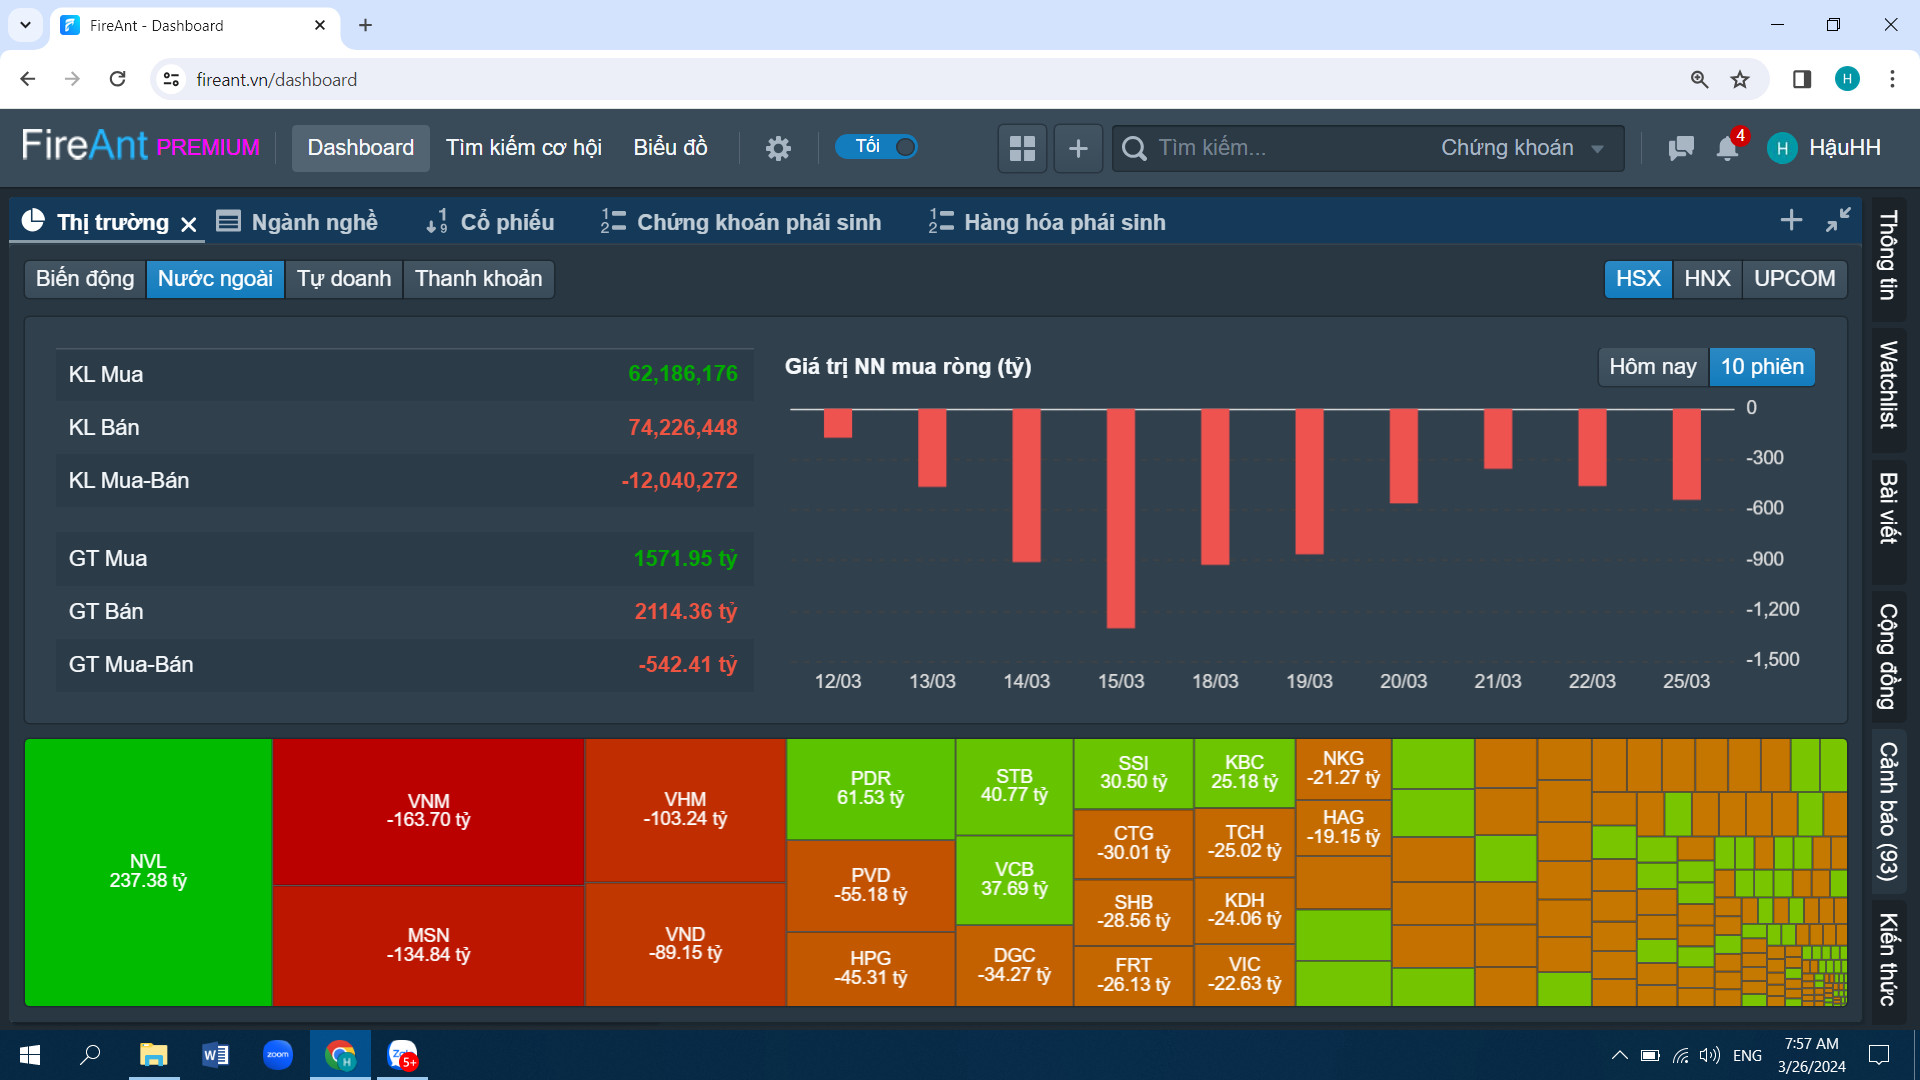Collapse the panel using the shrink arrows icon
The height and width of the screenshot is (1080, 1920).
click(1838, 220)
